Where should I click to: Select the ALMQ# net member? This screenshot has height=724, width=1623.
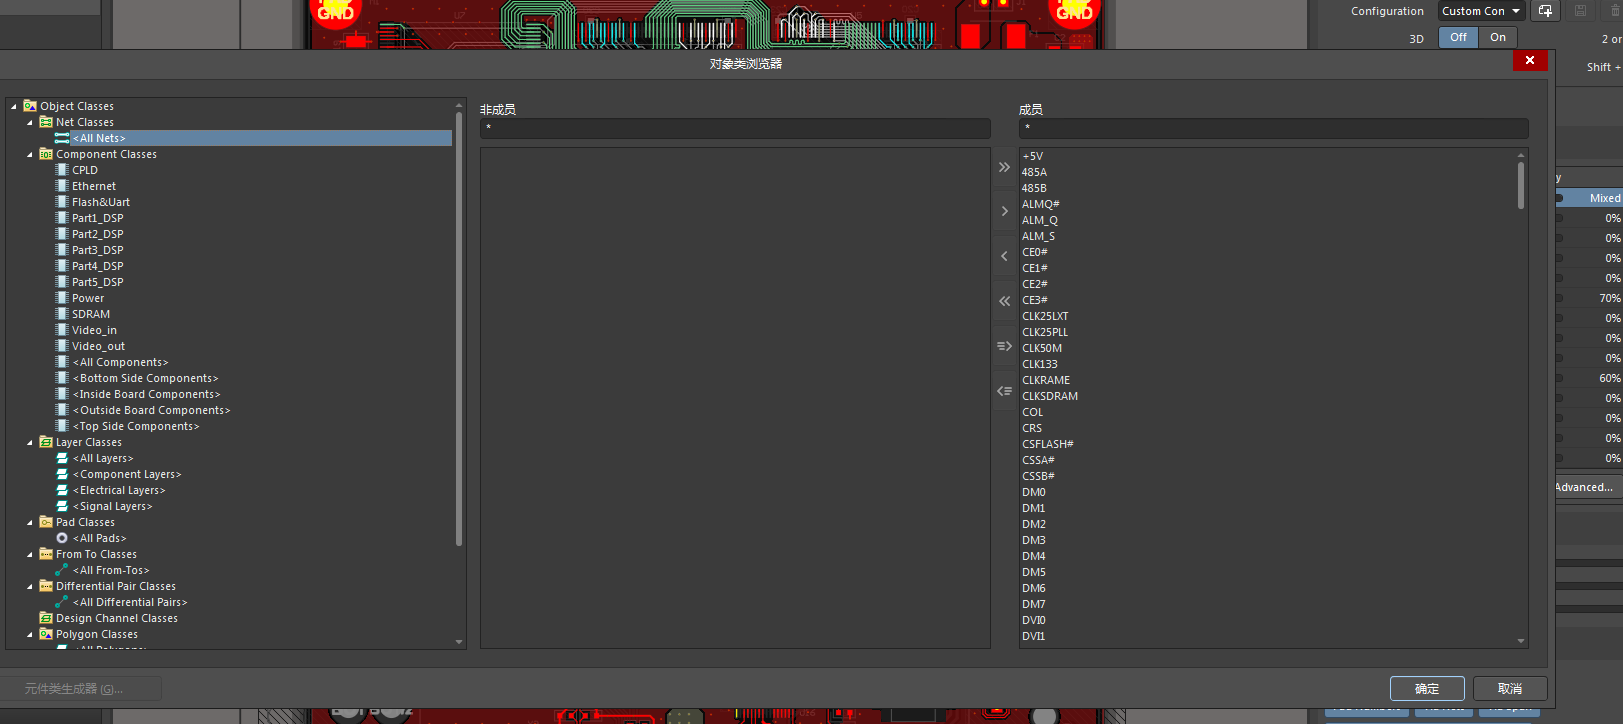tap(1040, 204)
